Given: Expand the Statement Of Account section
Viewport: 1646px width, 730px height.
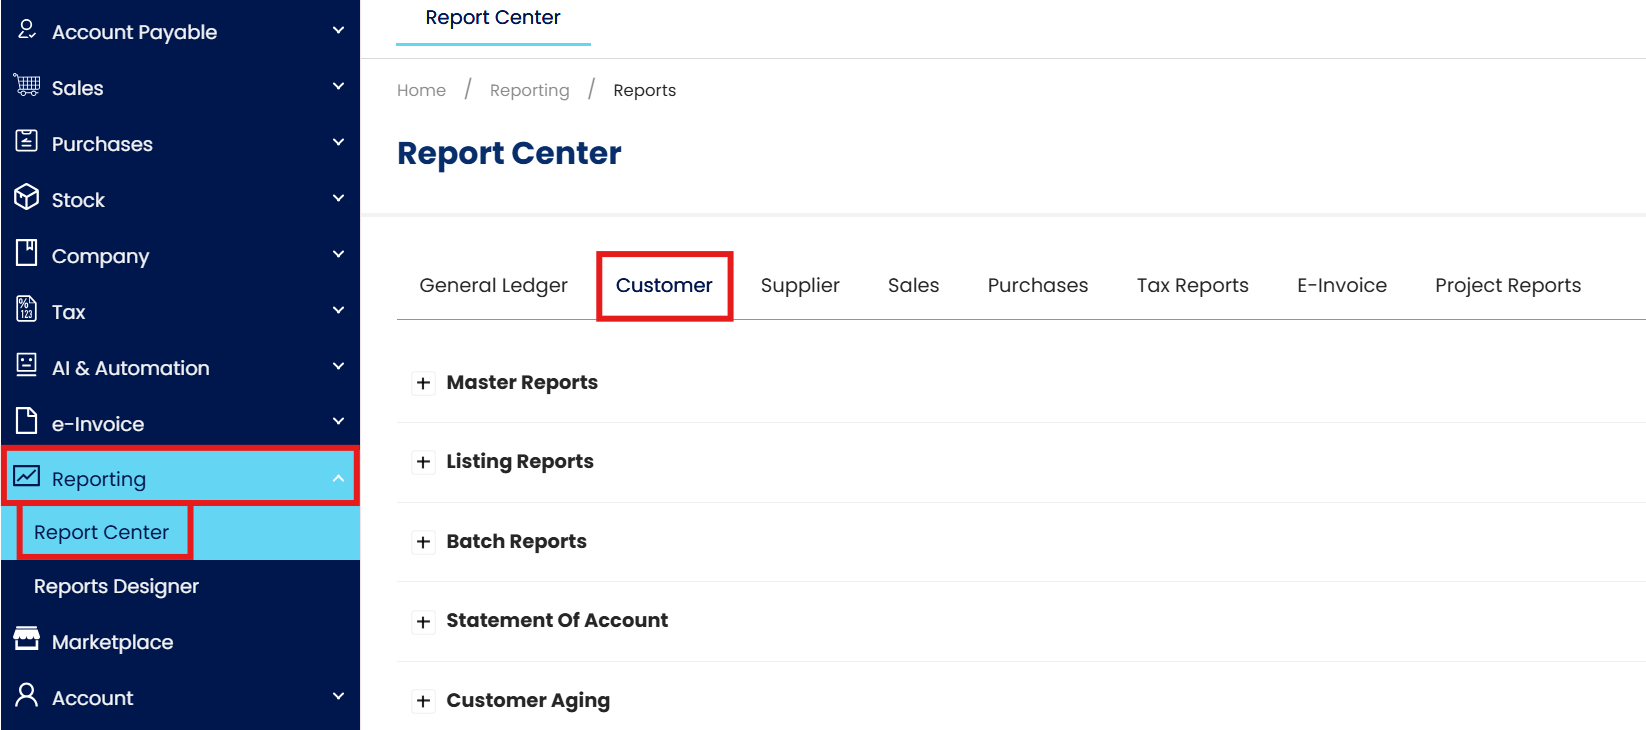Looking at the screenshot, I should pyautogui.click(x=424, y=622).
